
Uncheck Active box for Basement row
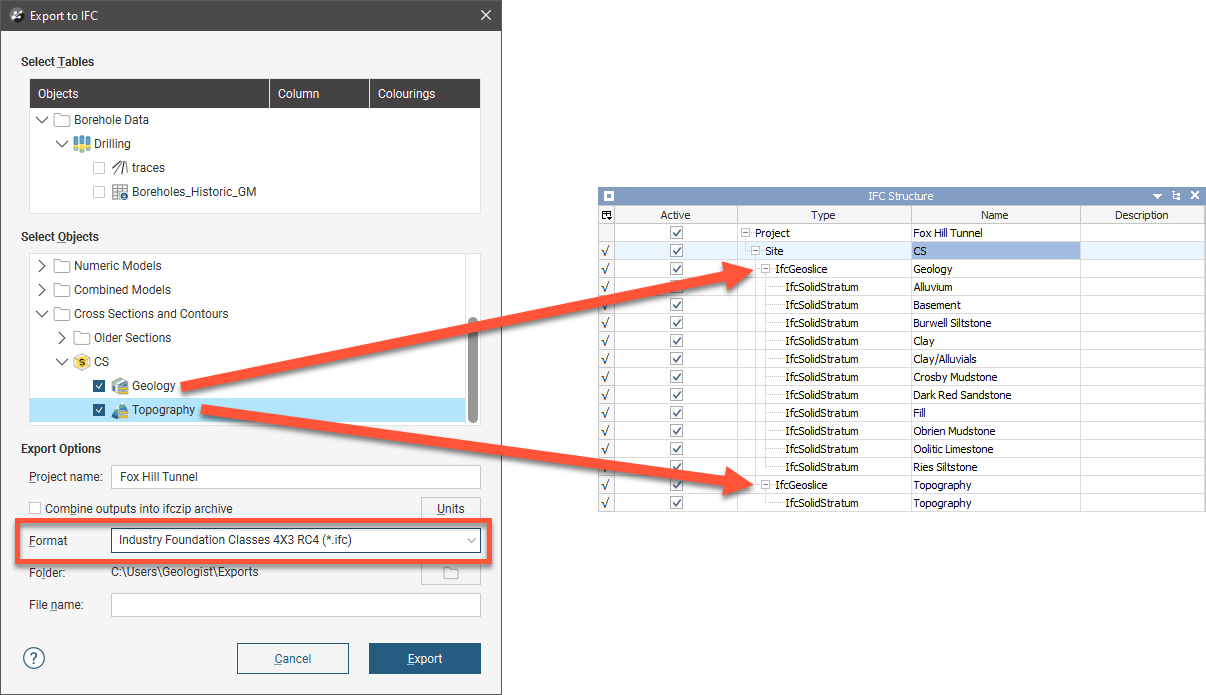click(x=677, y=305)
